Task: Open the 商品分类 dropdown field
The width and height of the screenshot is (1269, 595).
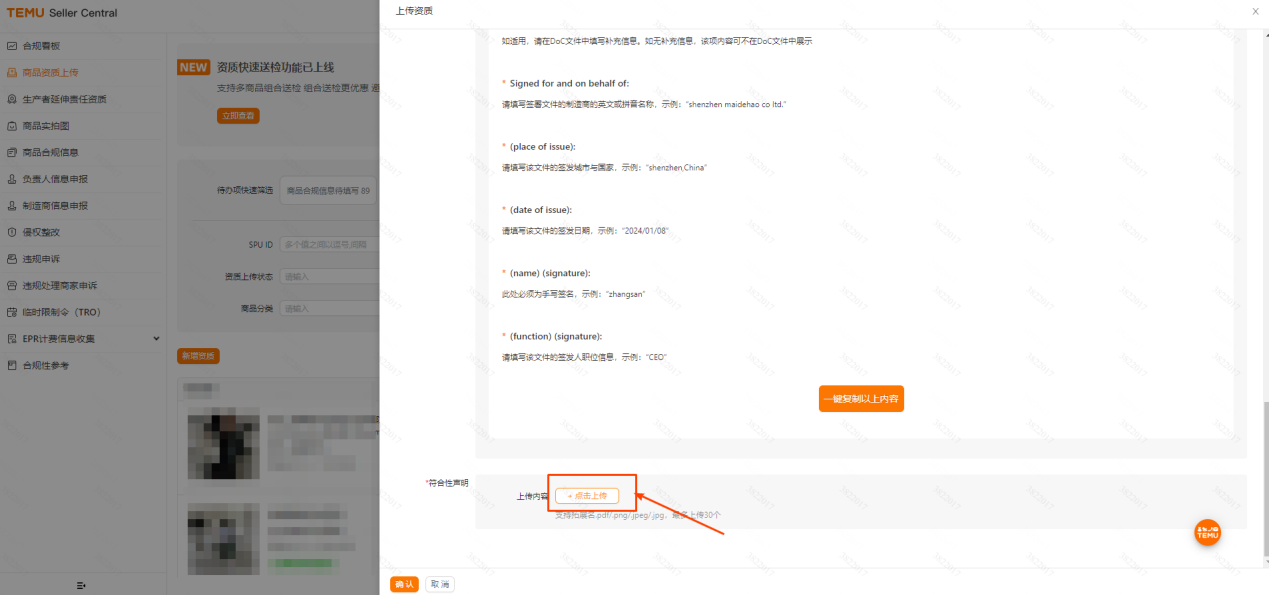Action: [x=329, y=308]
